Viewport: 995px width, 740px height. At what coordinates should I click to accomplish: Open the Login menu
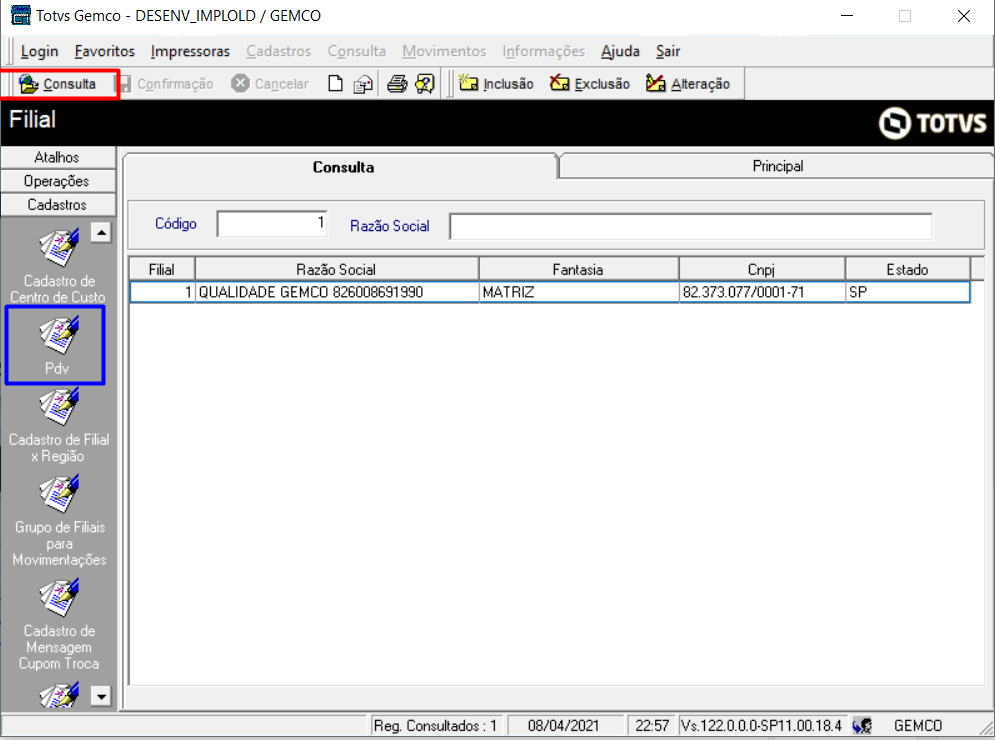click(x=39, y=51)
